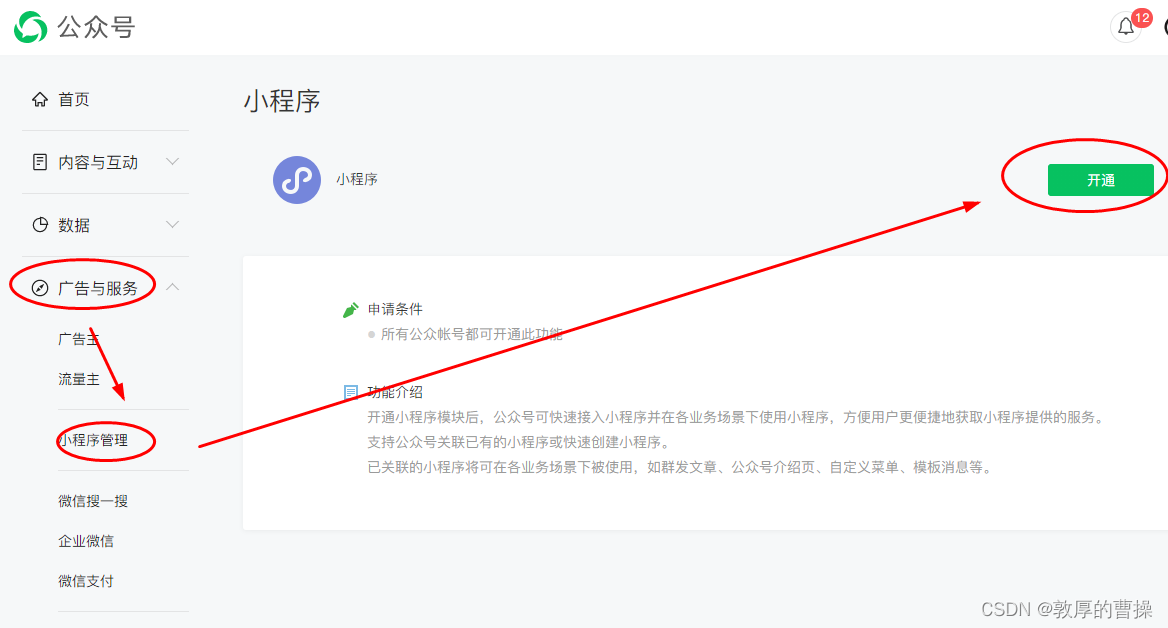1168x628 pixels.
Task: Click the compass icon beside 广告与服务
Action: [39, 288]
